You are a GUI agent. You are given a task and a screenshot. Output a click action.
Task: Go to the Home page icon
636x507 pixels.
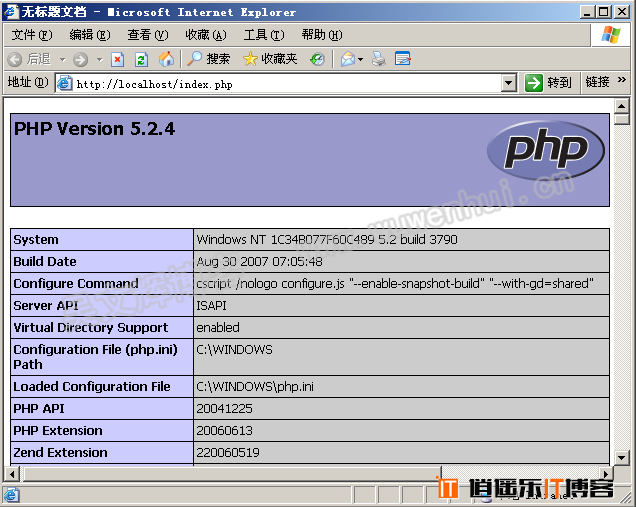[166, 59]
